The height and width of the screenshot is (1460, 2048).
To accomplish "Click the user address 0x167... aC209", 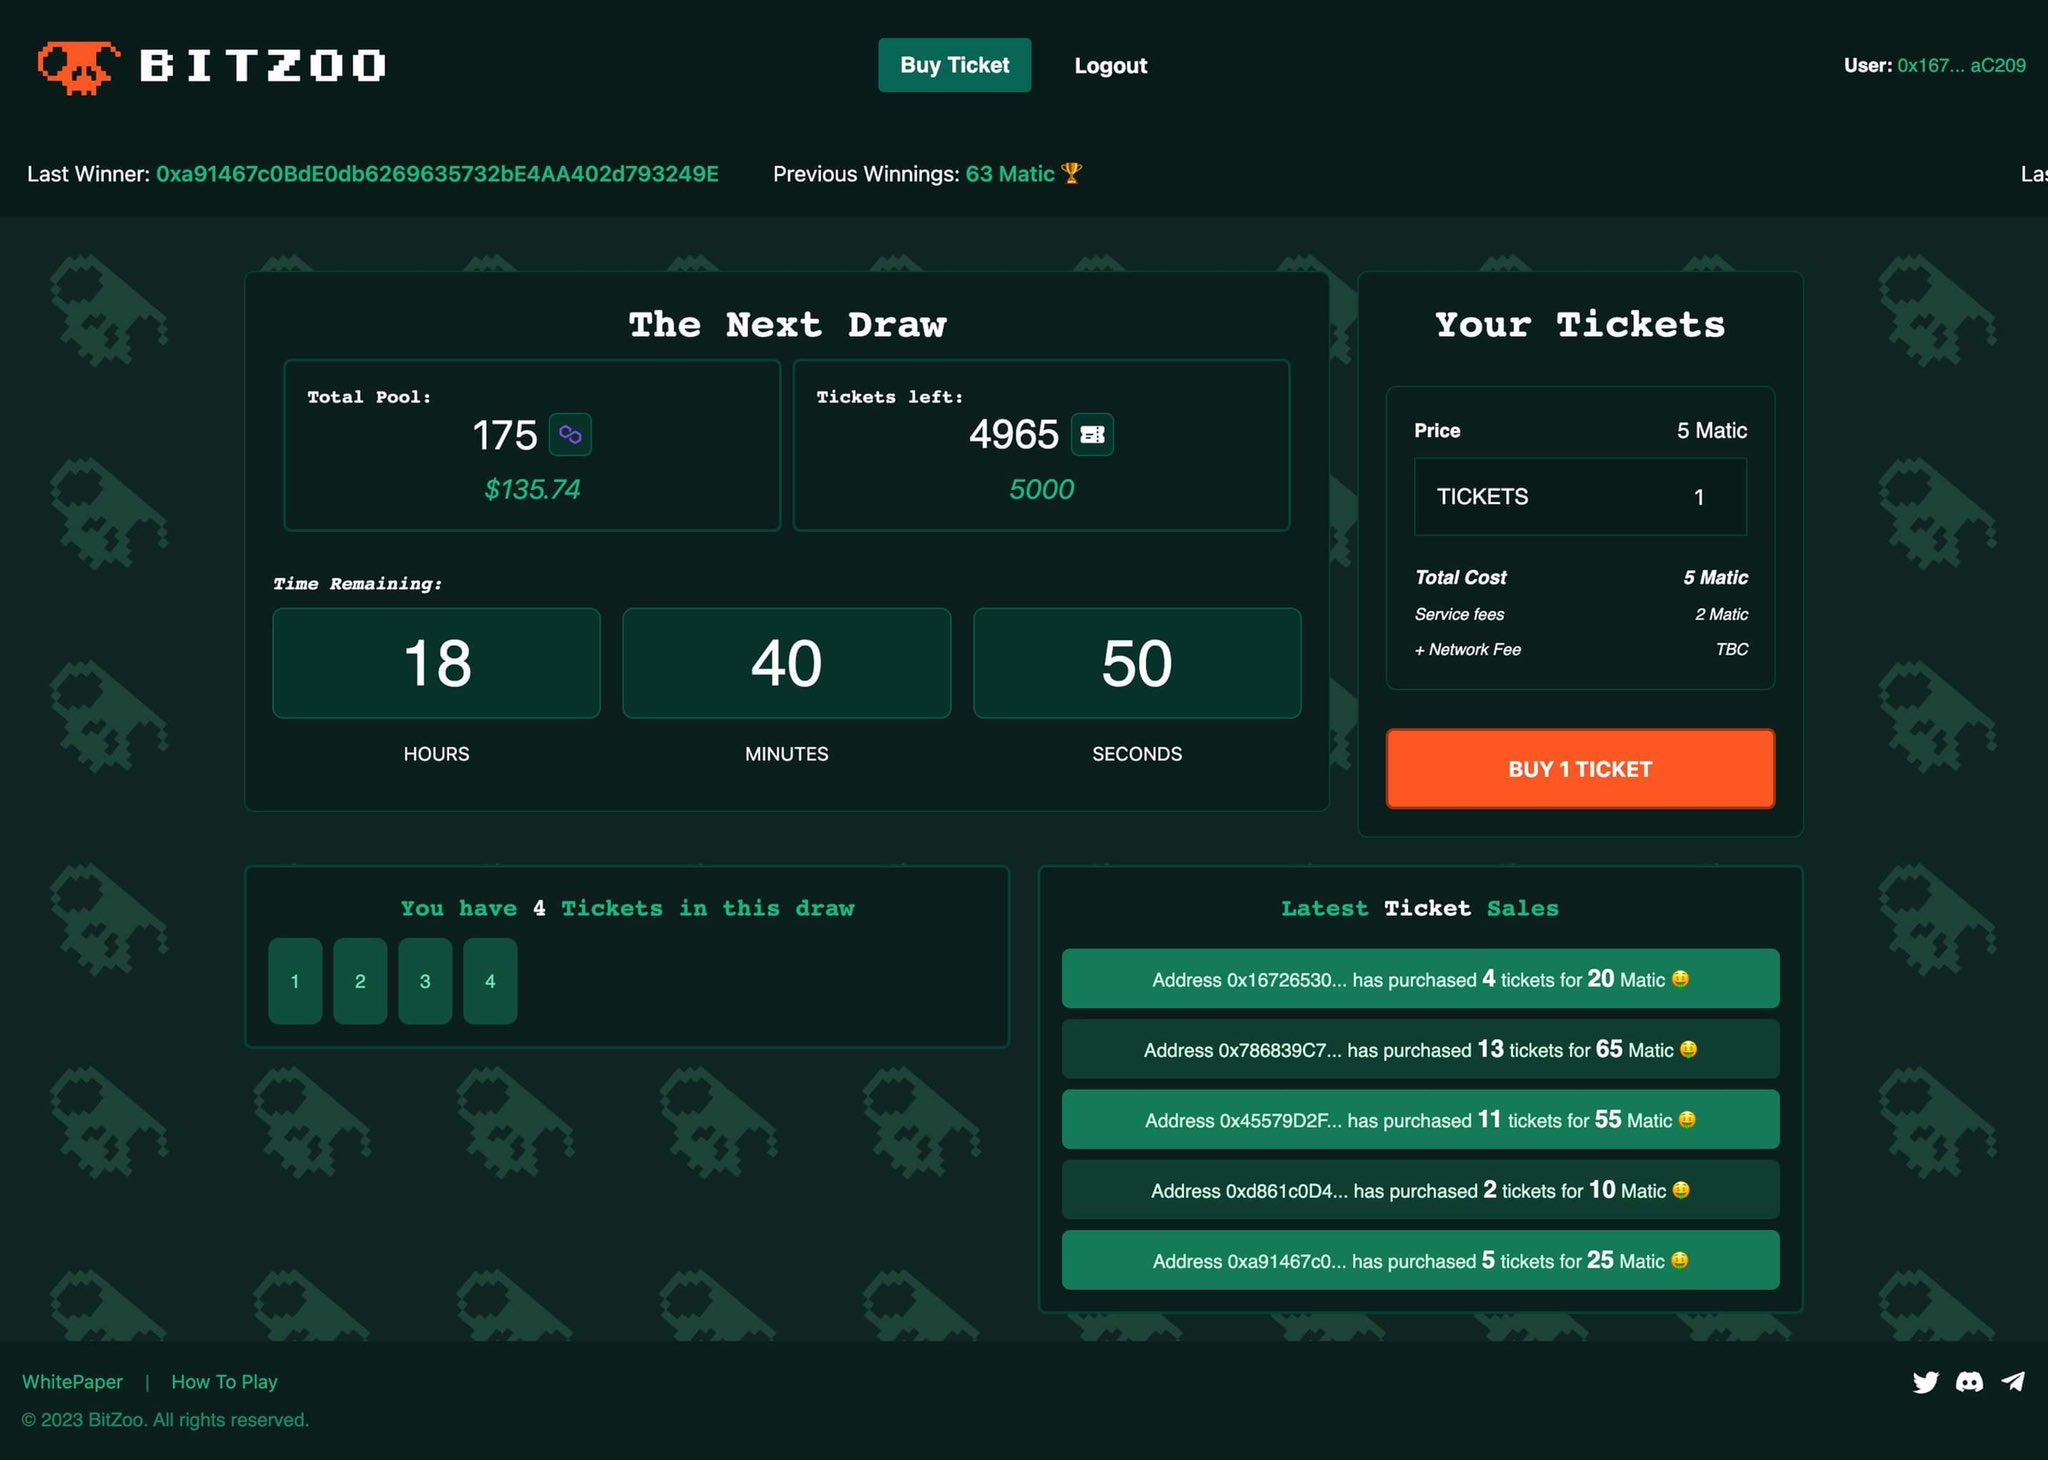I will tap(1961, 66).
